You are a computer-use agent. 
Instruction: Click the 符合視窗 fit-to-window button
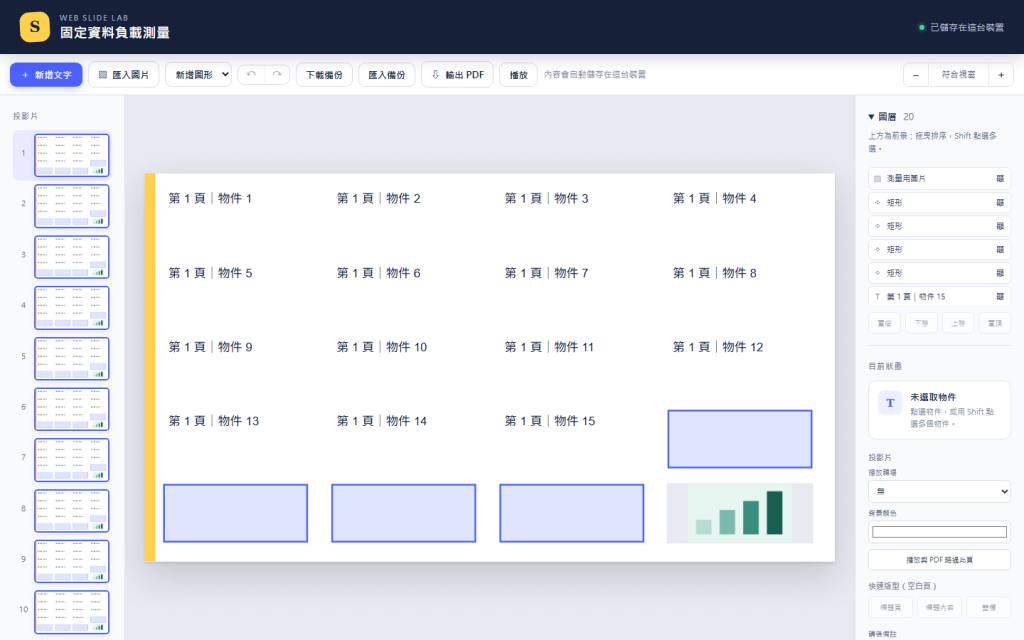(x=958, y=74)
